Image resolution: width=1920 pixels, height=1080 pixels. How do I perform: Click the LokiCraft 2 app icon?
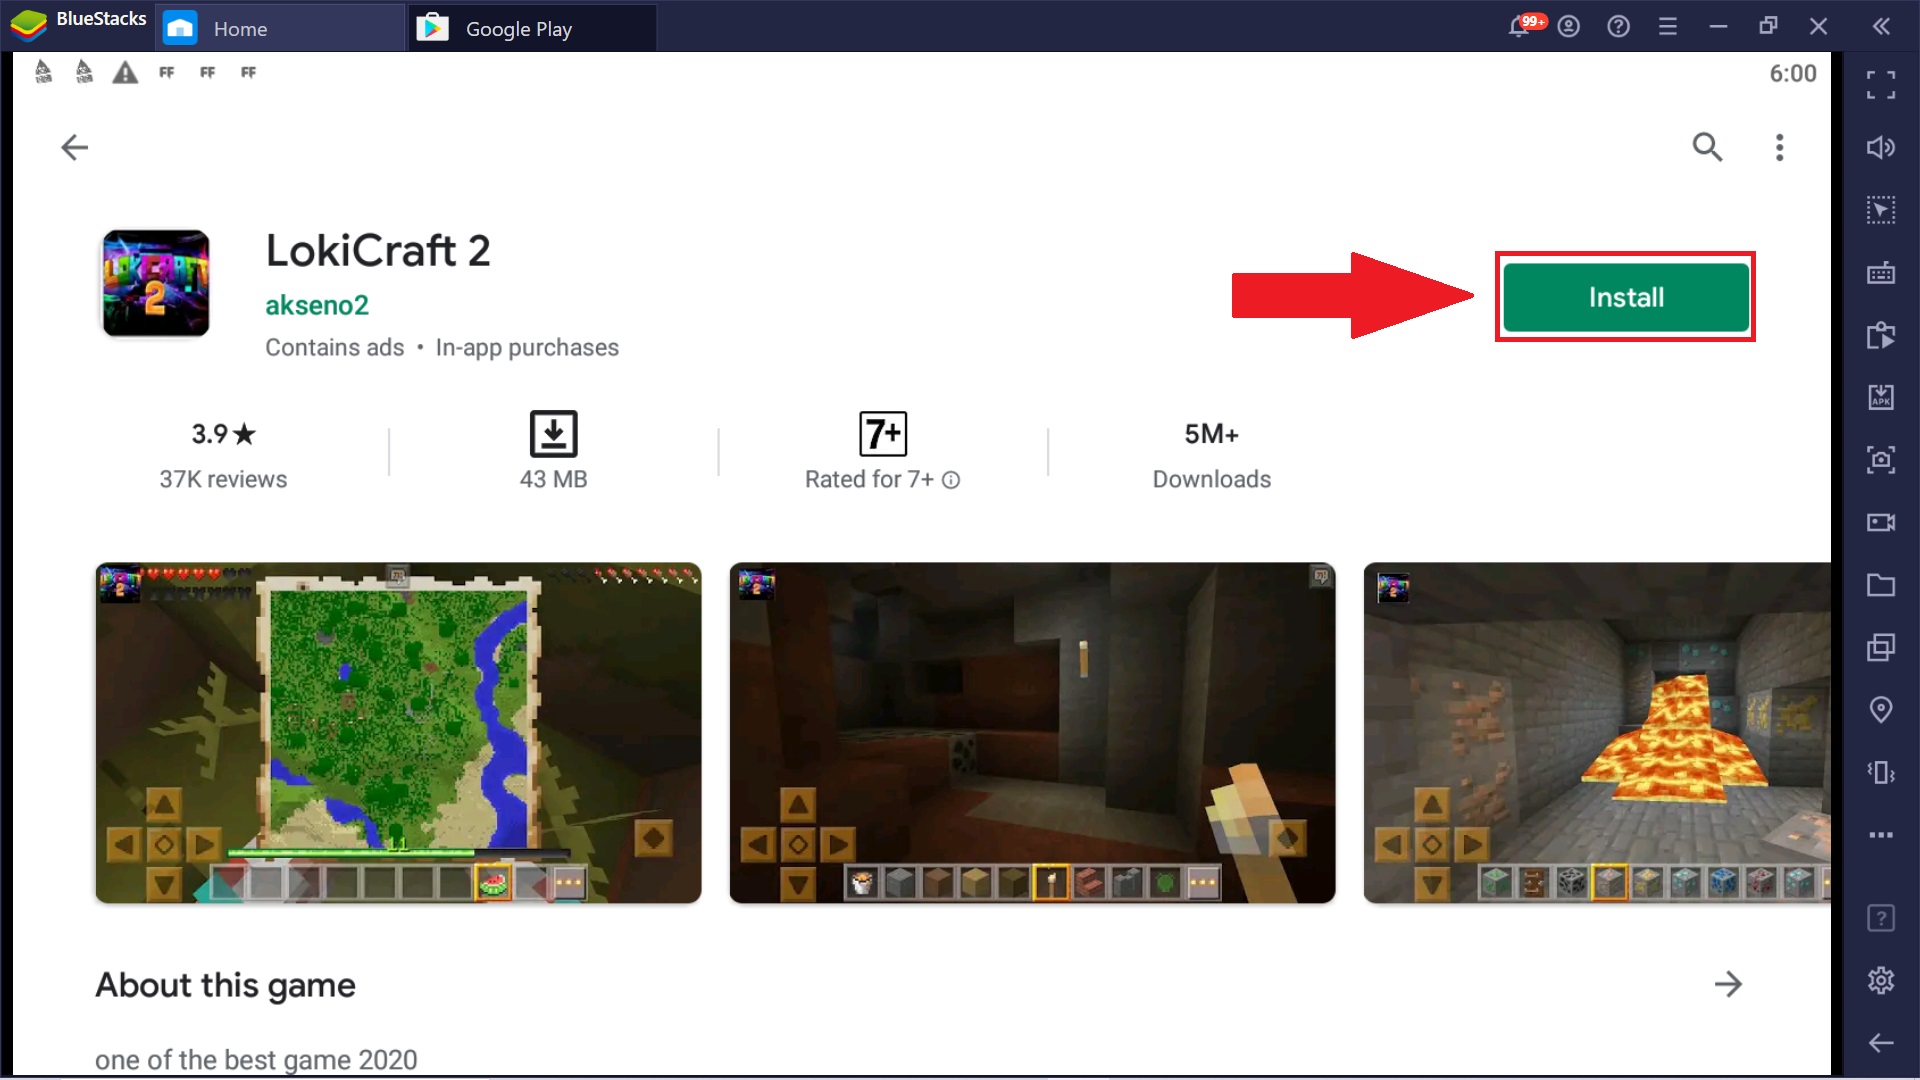tap(156, 283)
